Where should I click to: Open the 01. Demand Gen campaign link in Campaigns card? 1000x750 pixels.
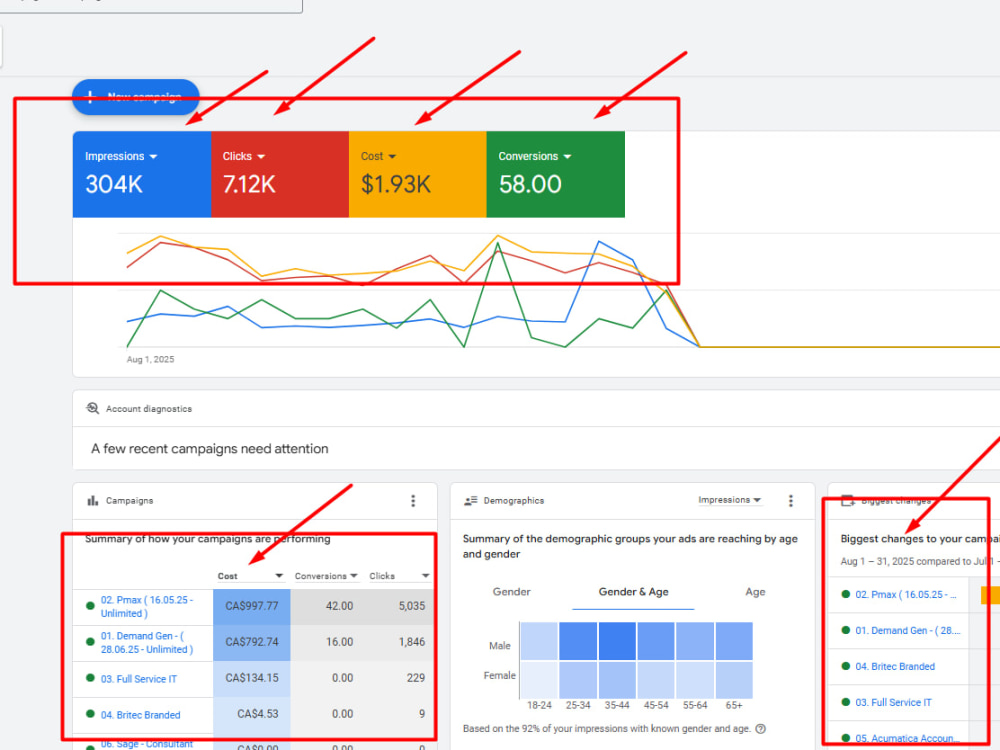[147, 642]
